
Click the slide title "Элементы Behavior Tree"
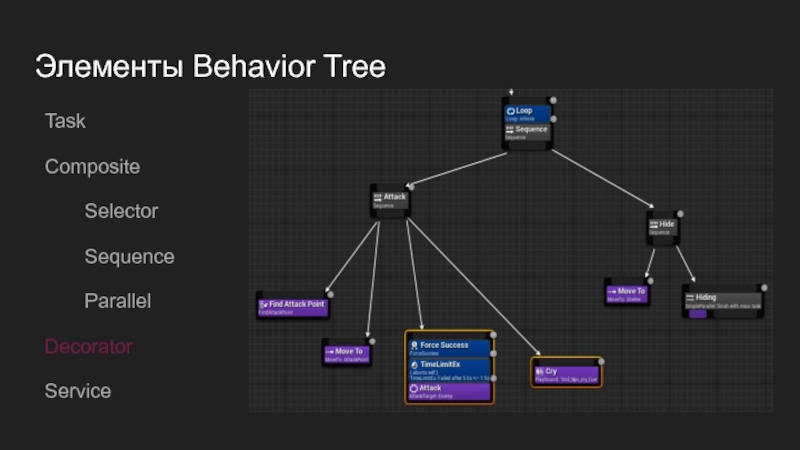pyautogui.click(x=210, y=67)
